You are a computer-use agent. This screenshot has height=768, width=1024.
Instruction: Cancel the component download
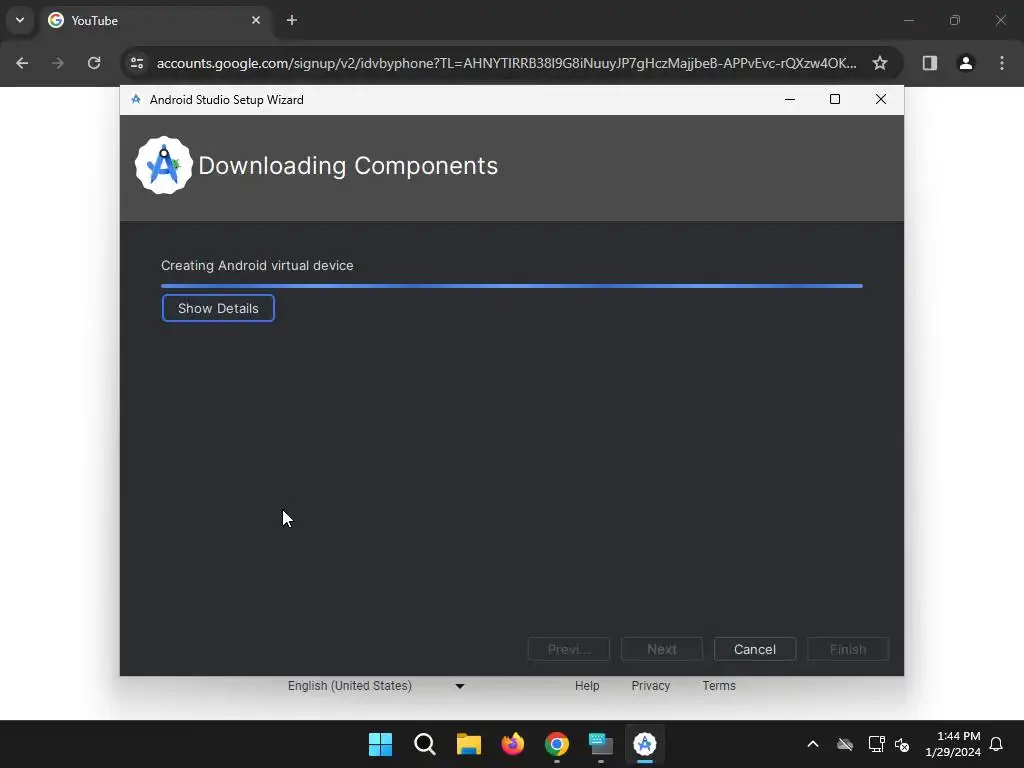coord(754,649)
